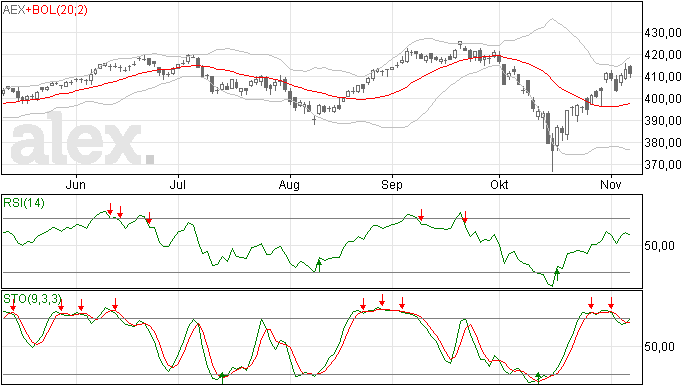Click the 370,00 price axis label

(x=663, y=165)
